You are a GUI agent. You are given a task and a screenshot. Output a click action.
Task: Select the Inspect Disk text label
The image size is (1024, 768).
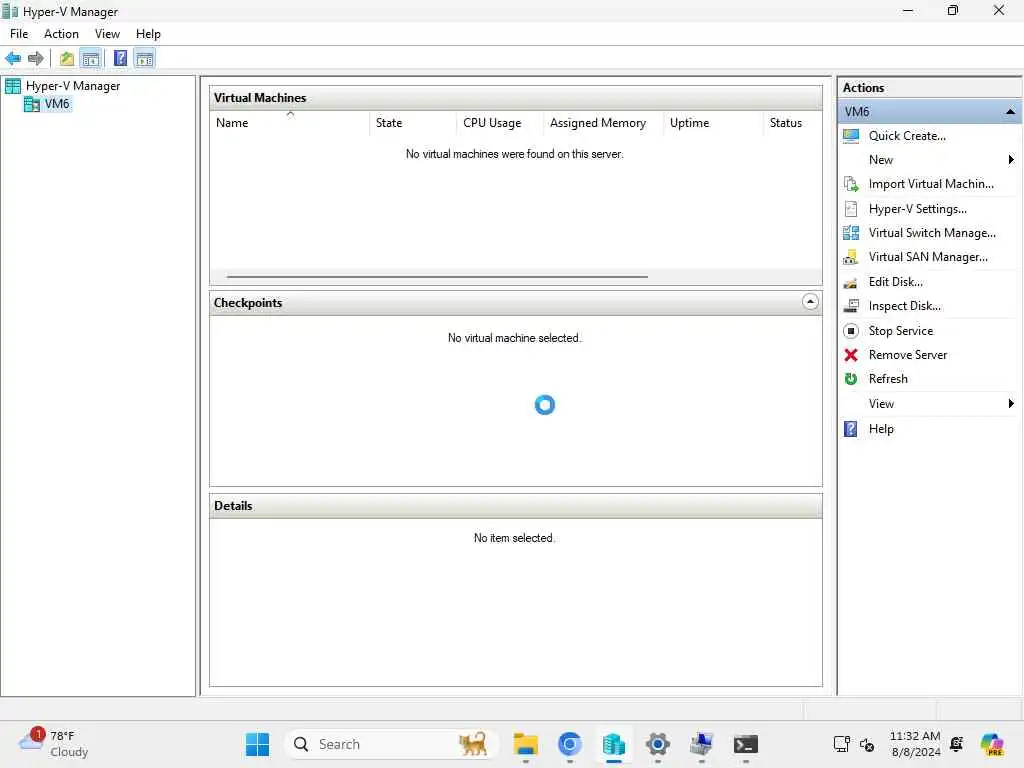pos(904,306)
